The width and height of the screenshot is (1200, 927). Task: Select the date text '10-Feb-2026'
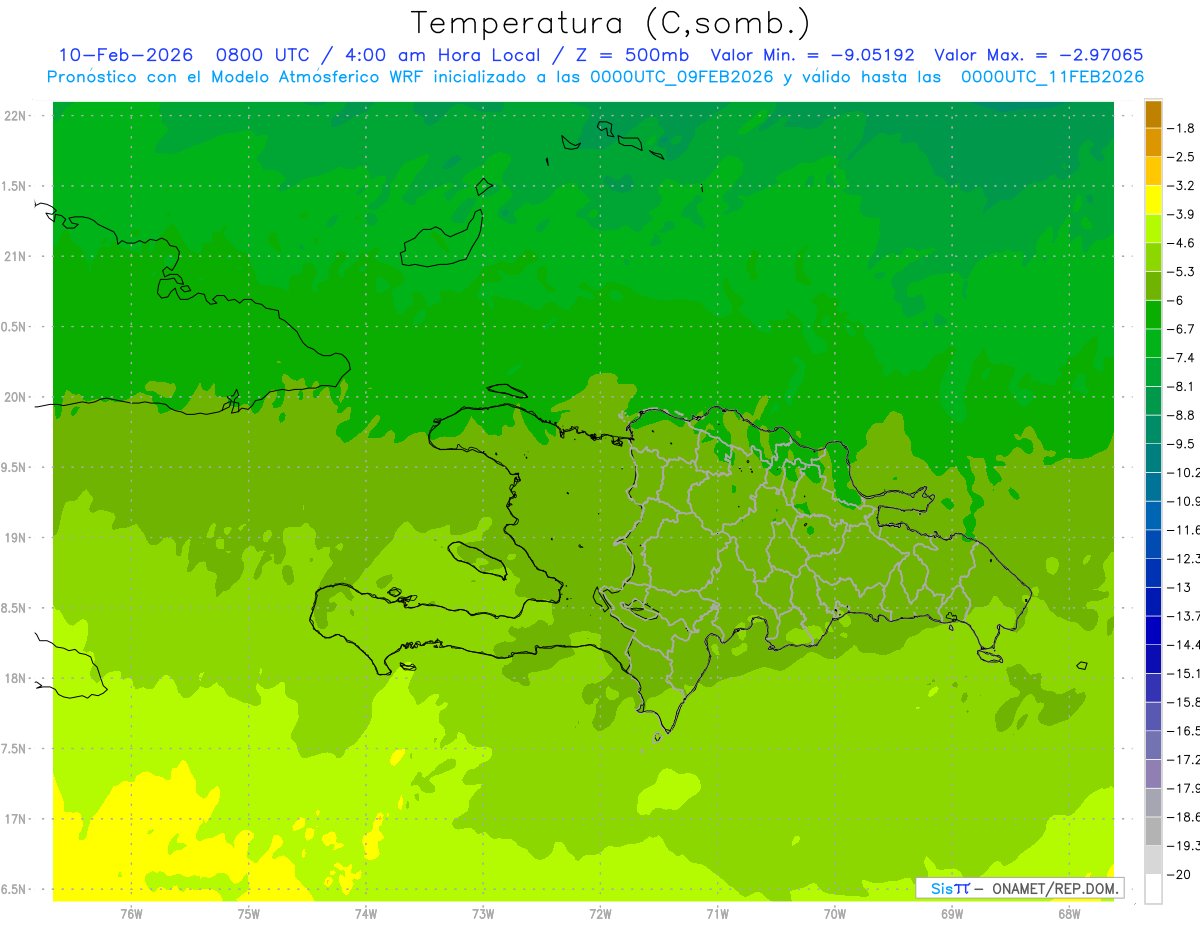click(126, 55)
